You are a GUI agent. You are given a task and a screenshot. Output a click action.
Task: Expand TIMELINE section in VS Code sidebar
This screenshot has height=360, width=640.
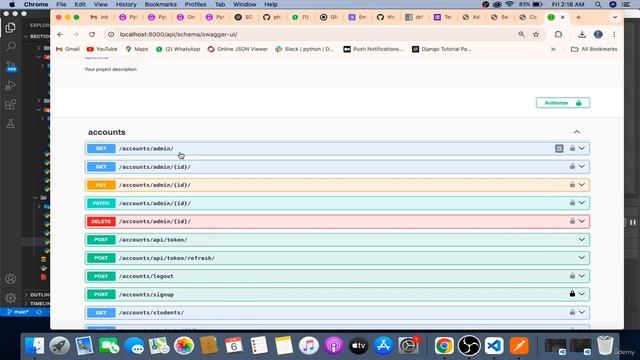pos(37,304)
